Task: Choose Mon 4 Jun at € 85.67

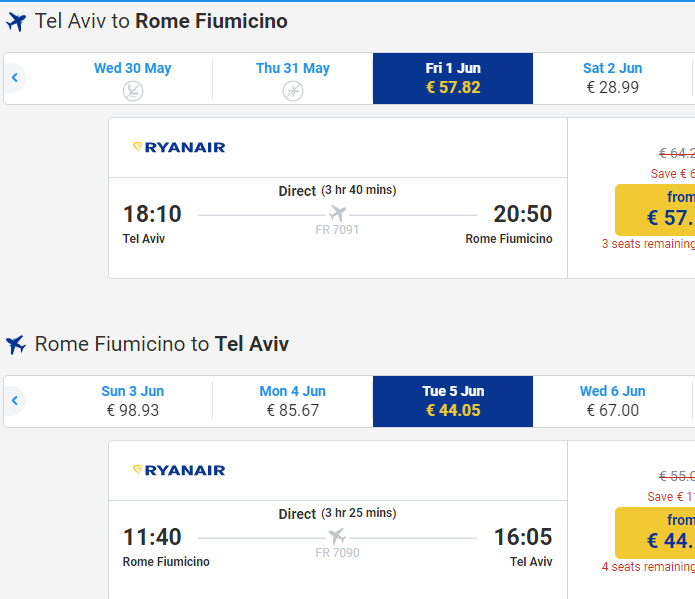Action: click(x=293, y=401)
